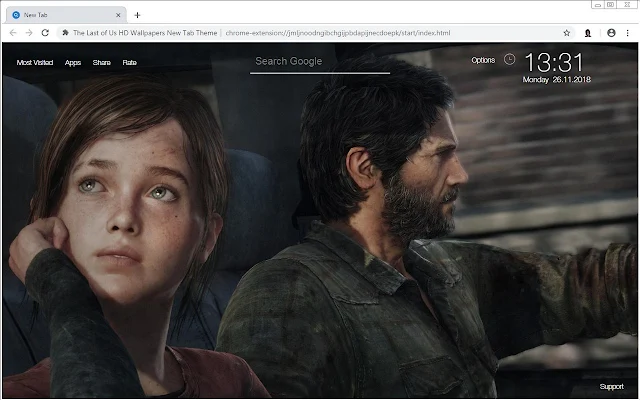
Task: Open the Options link
Action: [x=483, y=60]
